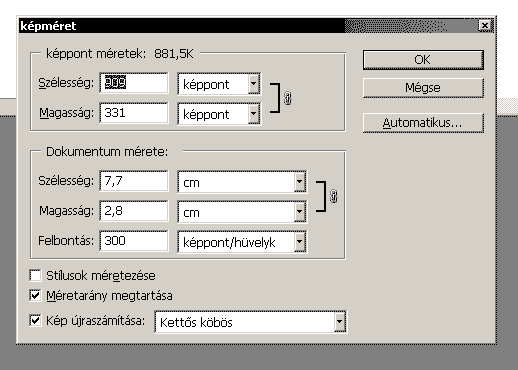This screenshot has width=518, height=370.
Task: Click the 'Felbontás:' label
Action: tap(66, 241)
